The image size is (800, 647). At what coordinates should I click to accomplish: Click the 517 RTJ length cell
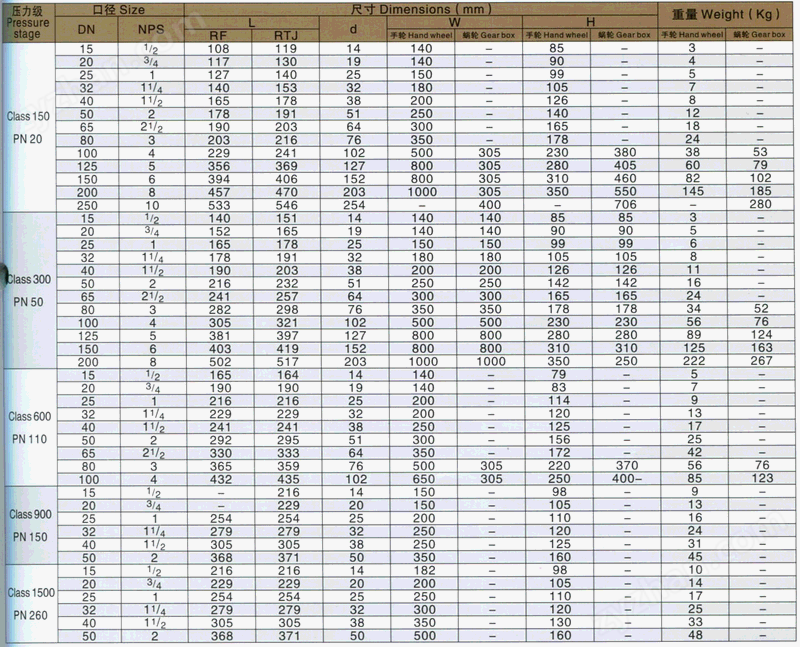pyautogui.click(x=286, y=361)
